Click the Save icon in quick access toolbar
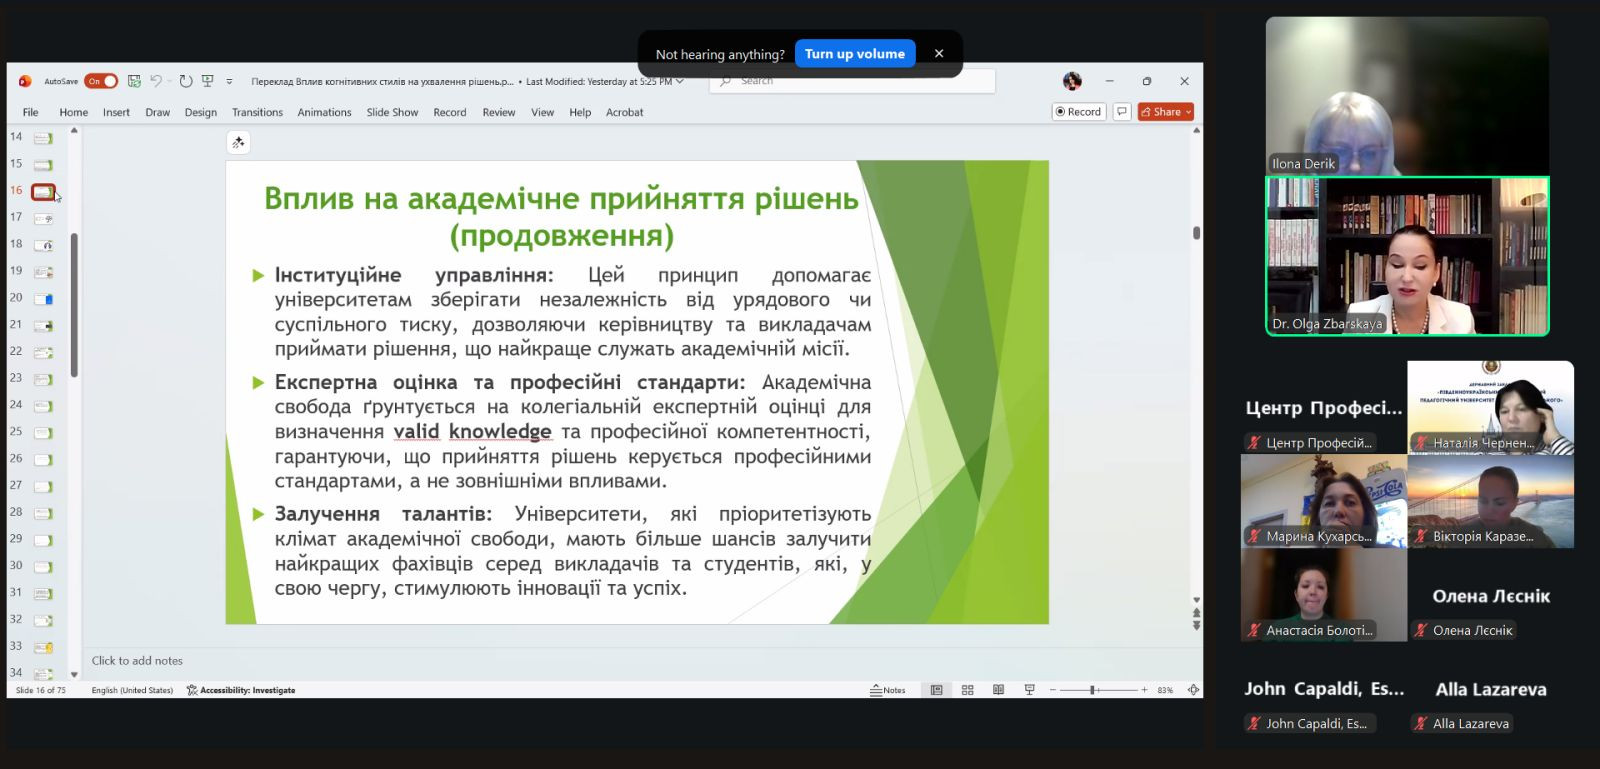Viewport: 1600px width, 769px height. (x=134, y=81)
